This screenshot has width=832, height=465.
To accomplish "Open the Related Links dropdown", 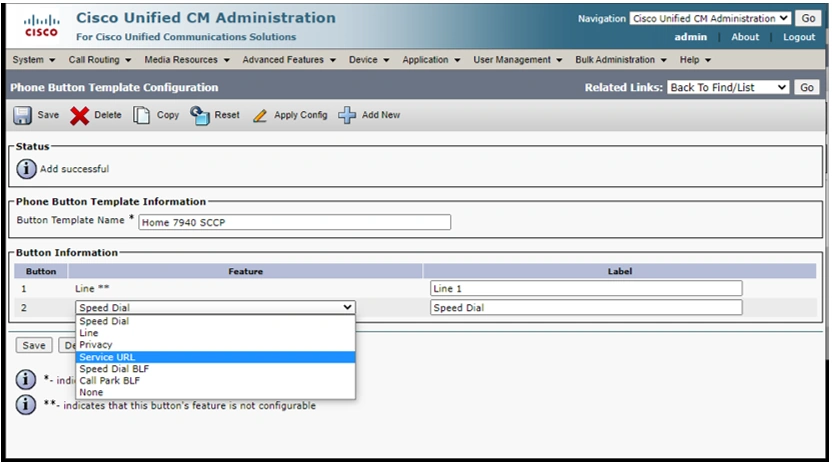I will [728, 88].
